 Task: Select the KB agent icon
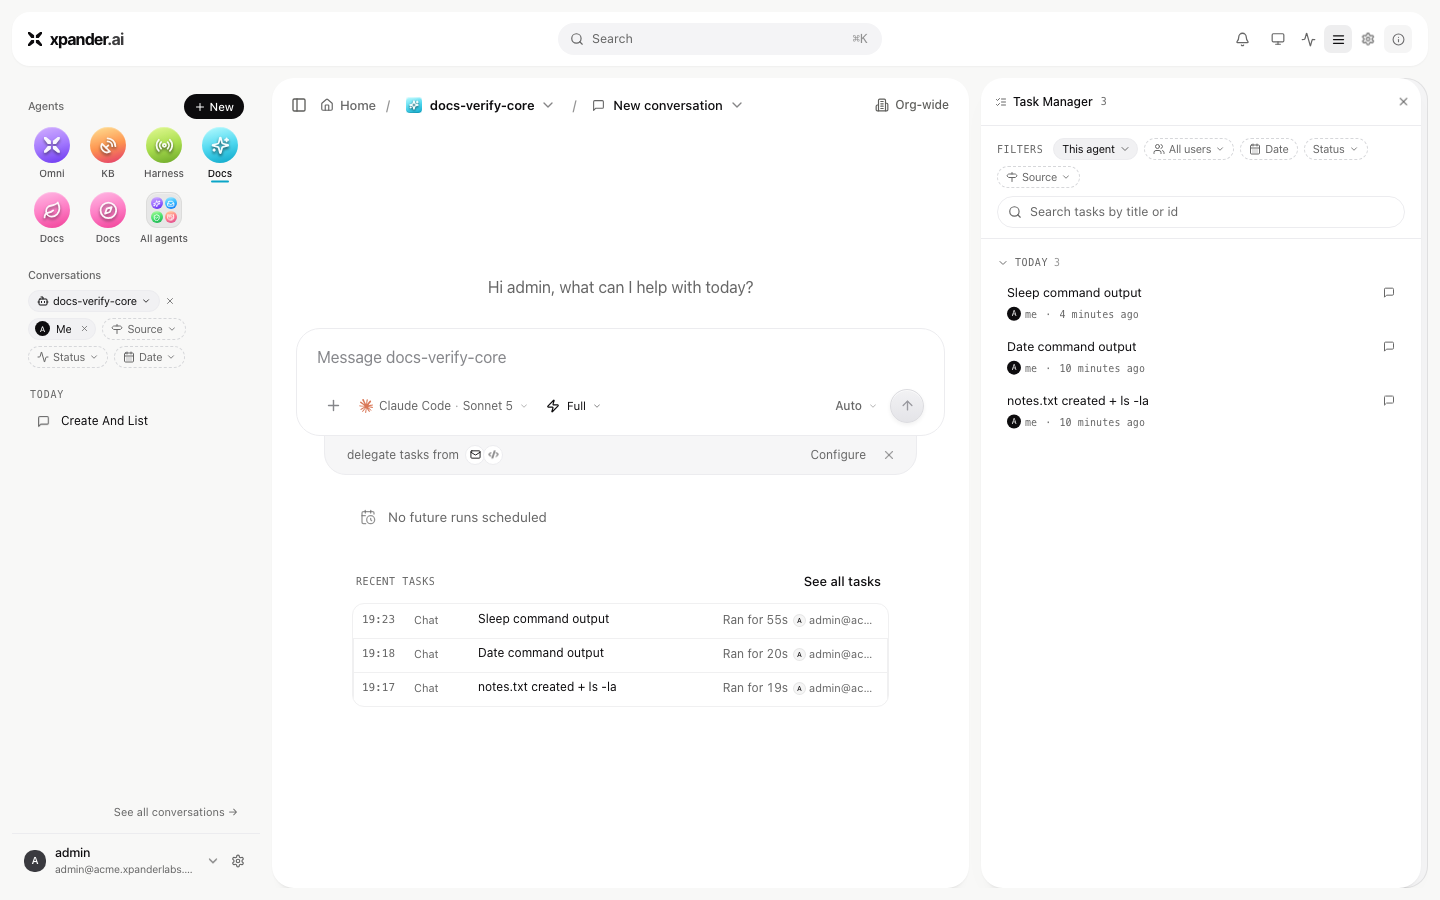click(x=108, y=146)
